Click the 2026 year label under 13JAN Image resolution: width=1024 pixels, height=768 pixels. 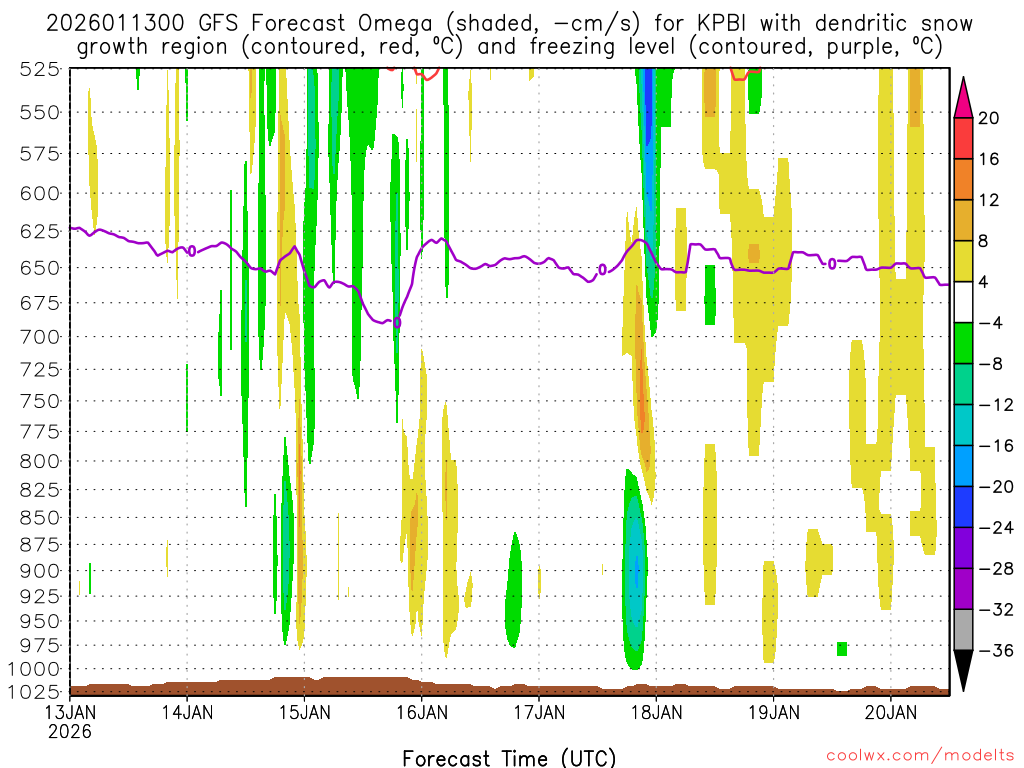[70, 731]
